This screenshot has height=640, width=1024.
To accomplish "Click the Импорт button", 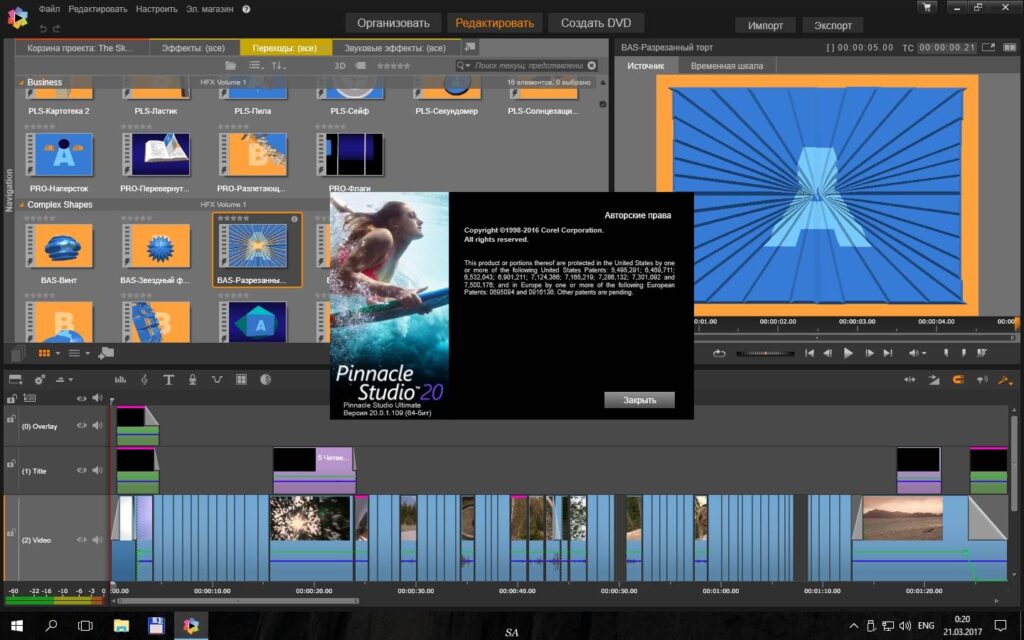I will (765, 25).
